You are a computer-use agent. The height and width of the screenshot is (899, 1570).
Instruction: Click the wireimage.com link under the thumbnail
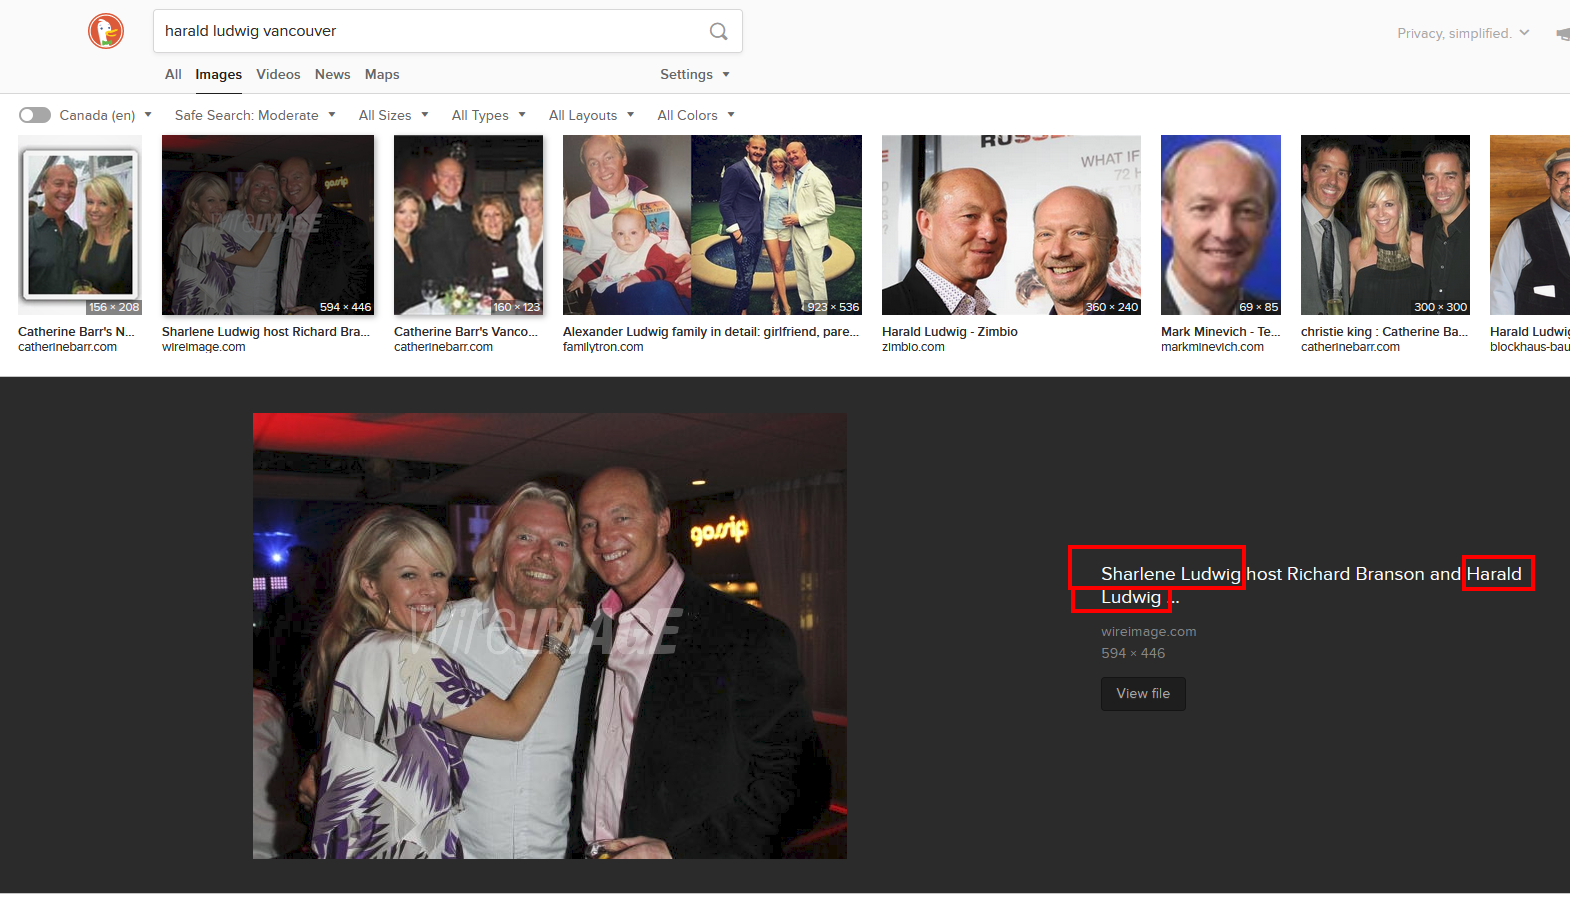[x=203, y=347]
